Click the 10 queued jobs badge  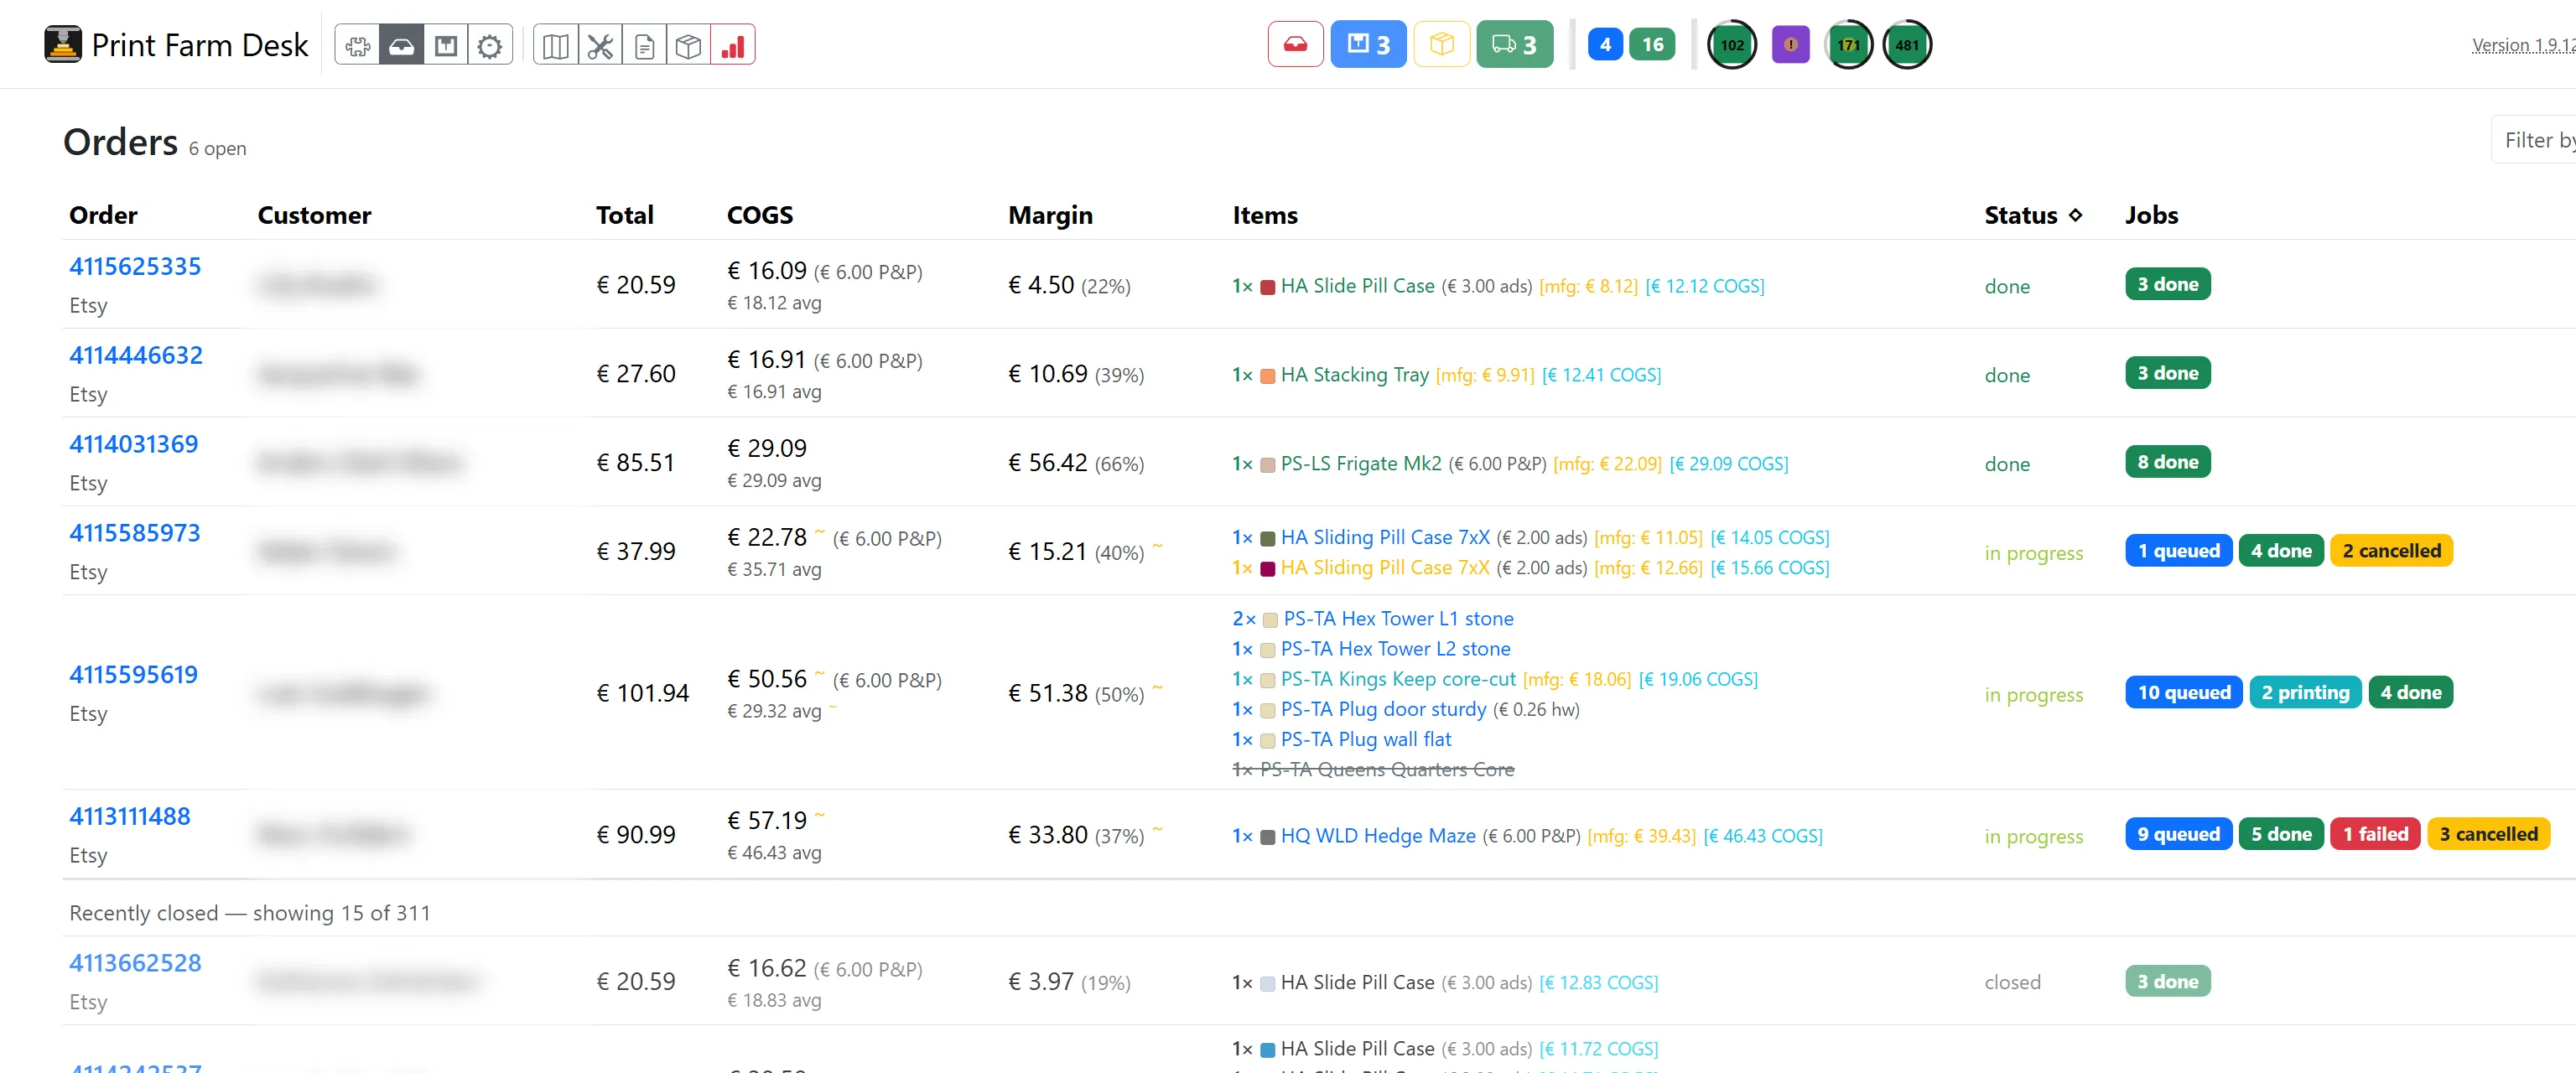click(x=2183, y=693)
